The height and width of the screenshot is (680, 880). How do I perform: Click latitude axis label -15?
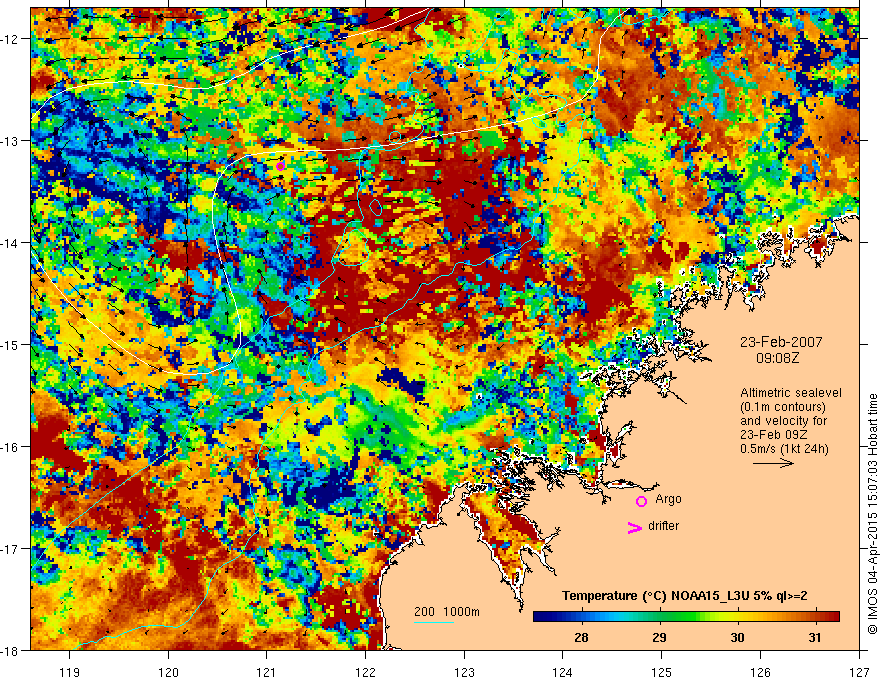pyautogui.click(x=10, y=345)
